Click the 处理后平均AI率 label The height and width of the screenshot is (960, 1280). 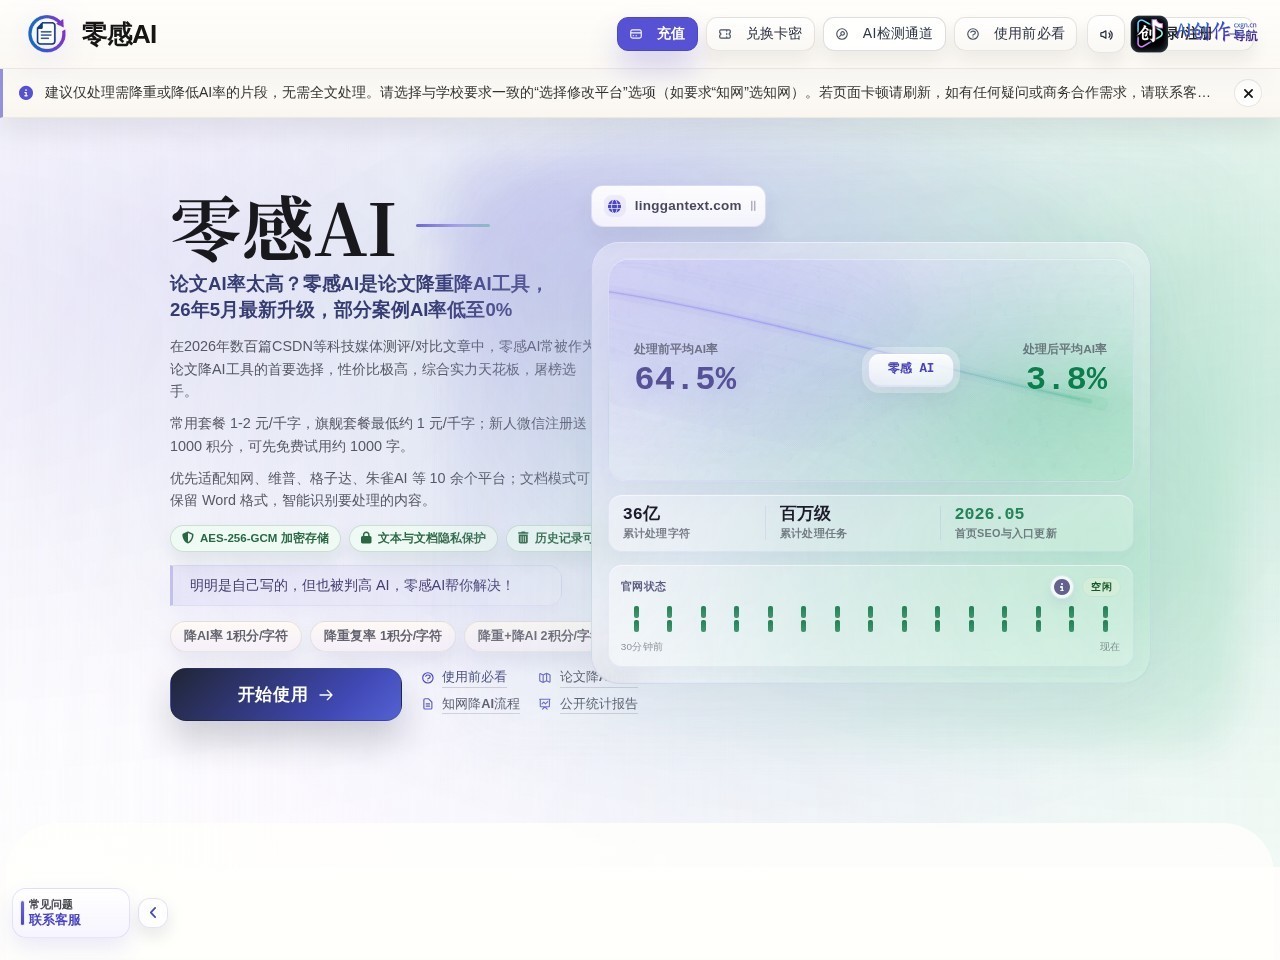point(1065,349)
